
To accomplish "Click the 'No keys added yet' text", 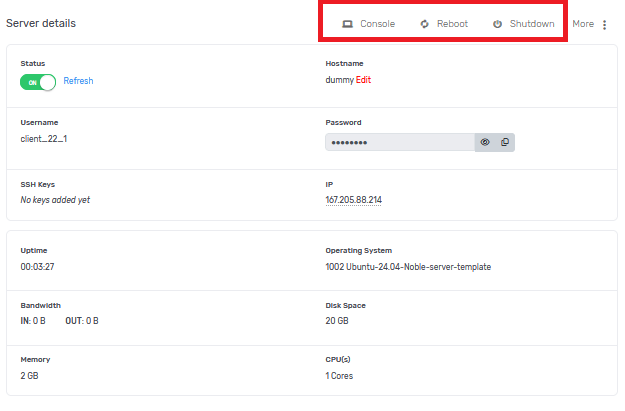I will (x=55, y=200).
